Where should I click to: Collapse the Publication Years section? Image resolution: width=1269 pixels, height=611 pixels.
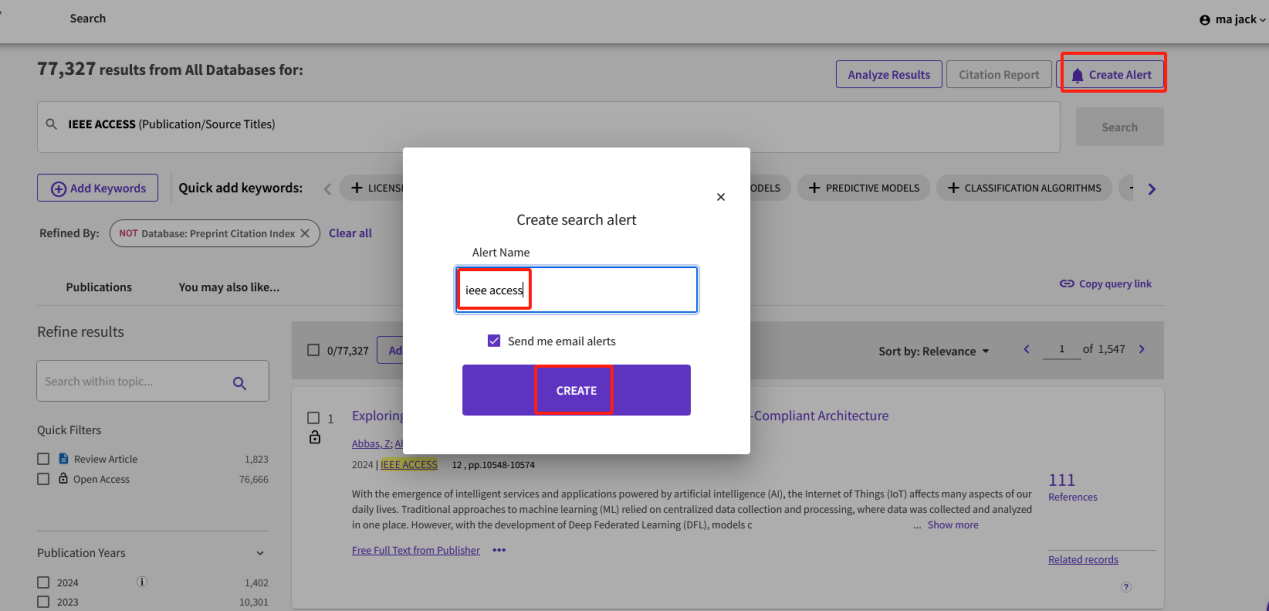[x=260, y=553]
